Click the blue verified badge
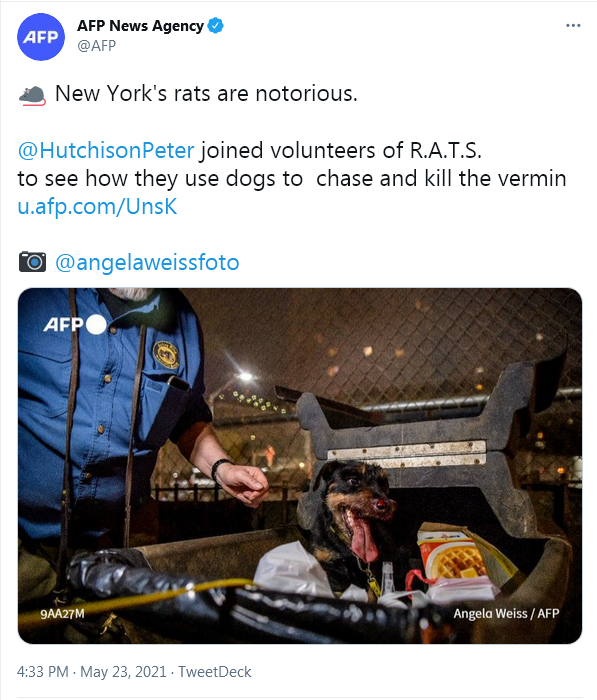The width and height of the screenshot is (597, 700). click(216, 26)
